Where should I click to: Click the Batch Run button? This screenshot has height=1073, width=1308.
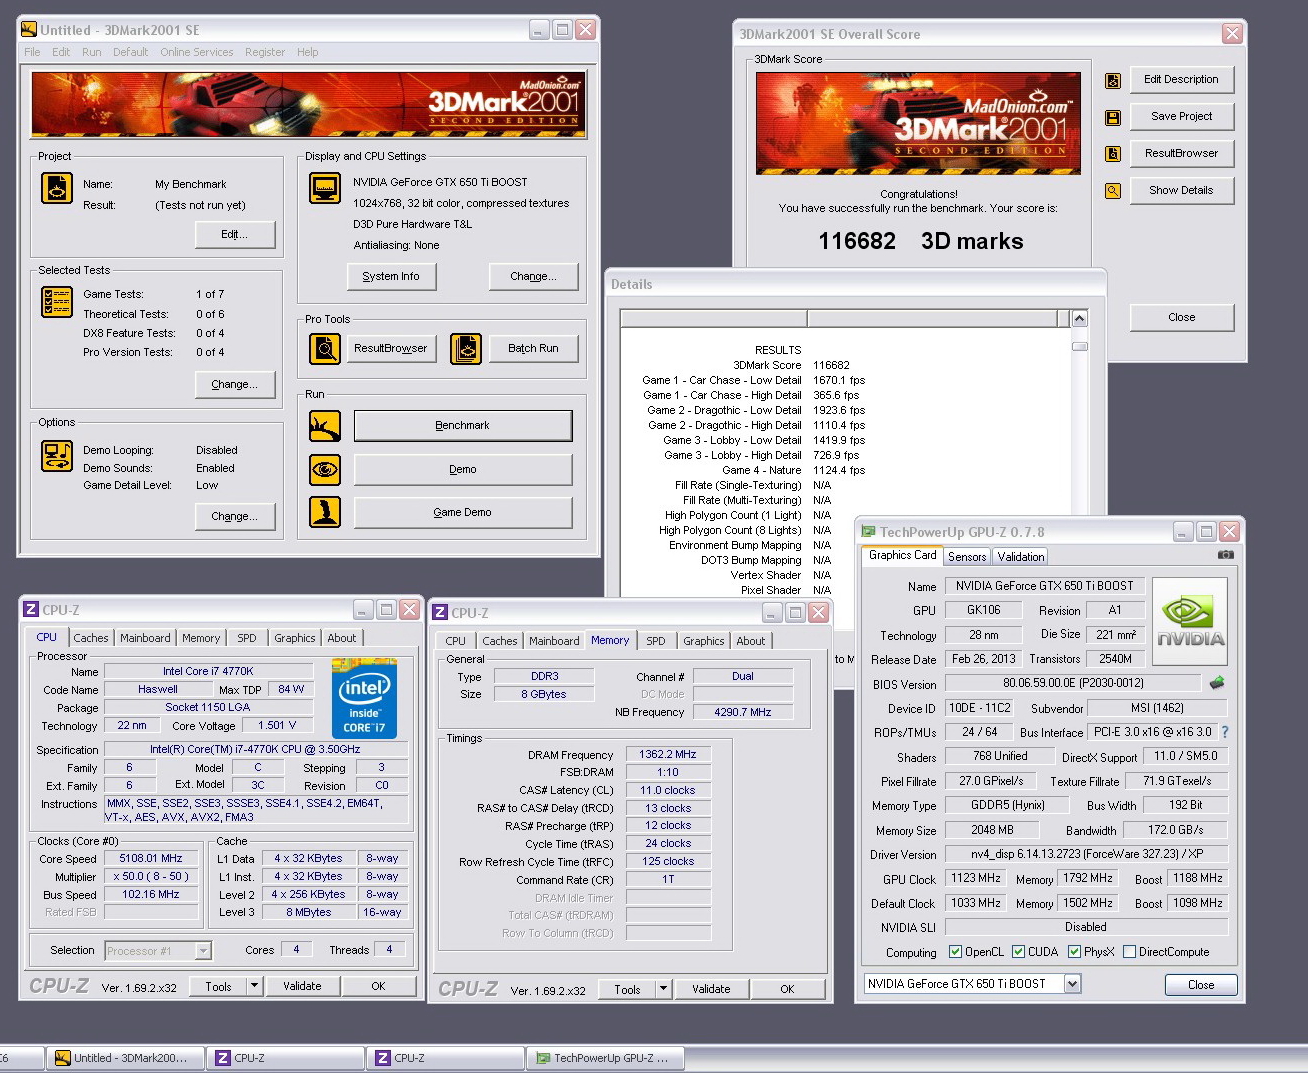[533, 349]
